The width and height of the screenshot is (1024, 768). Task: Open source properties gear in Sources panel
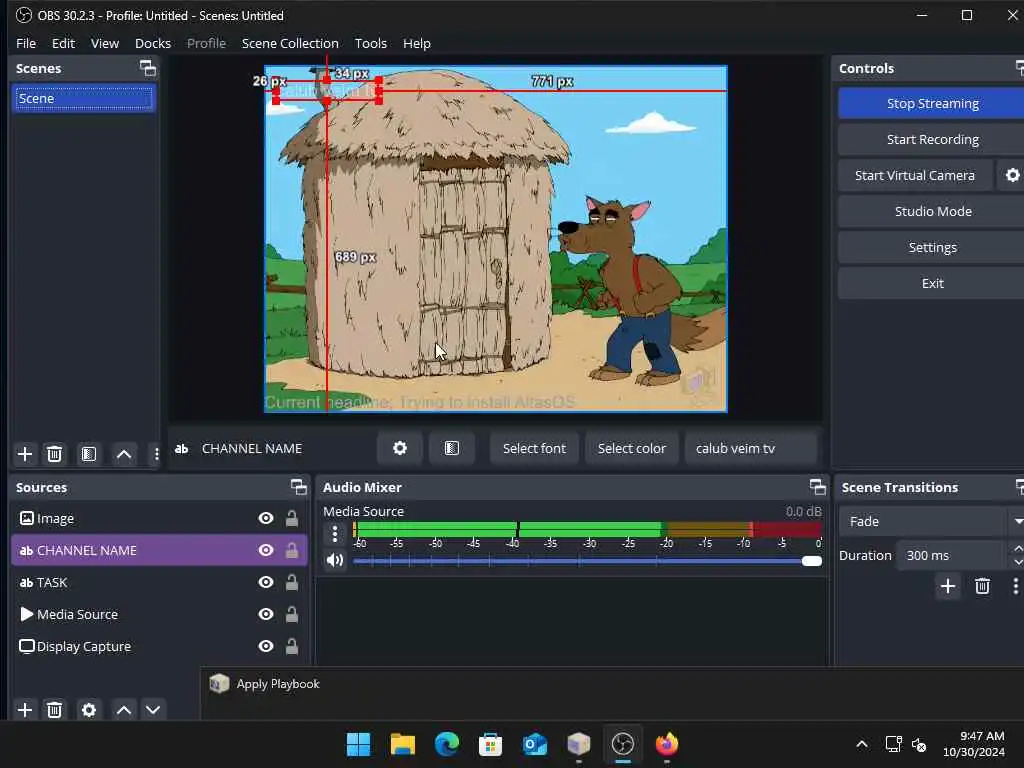point(89,710)
